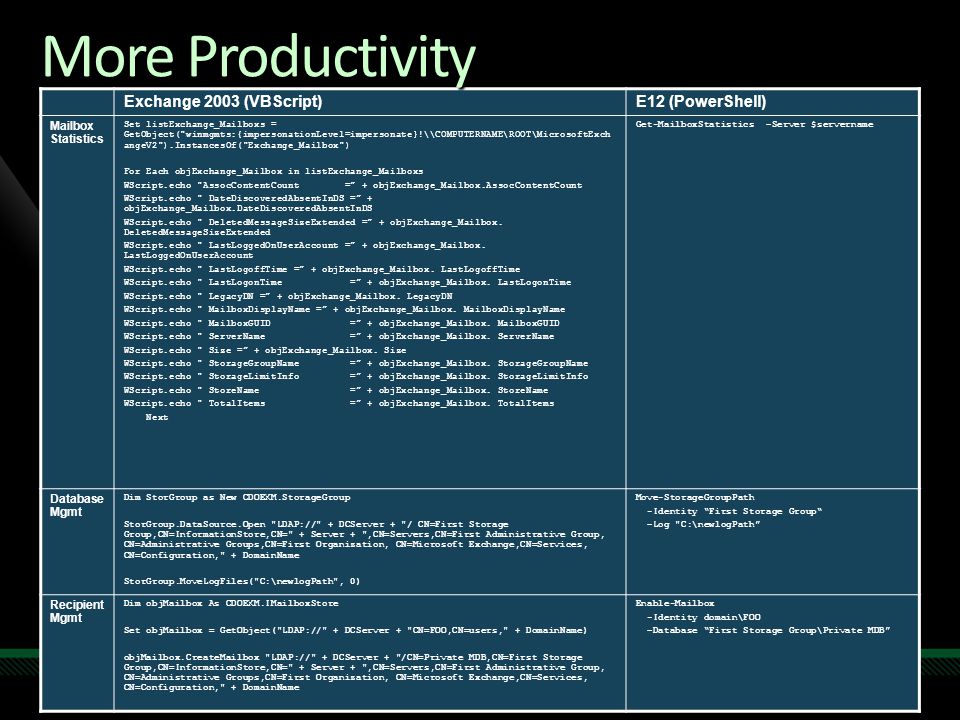Screen dimensions: 960x720
Task: Select the 'Exchange 2003 (VBScript)' column header
Action: point(223,102)
